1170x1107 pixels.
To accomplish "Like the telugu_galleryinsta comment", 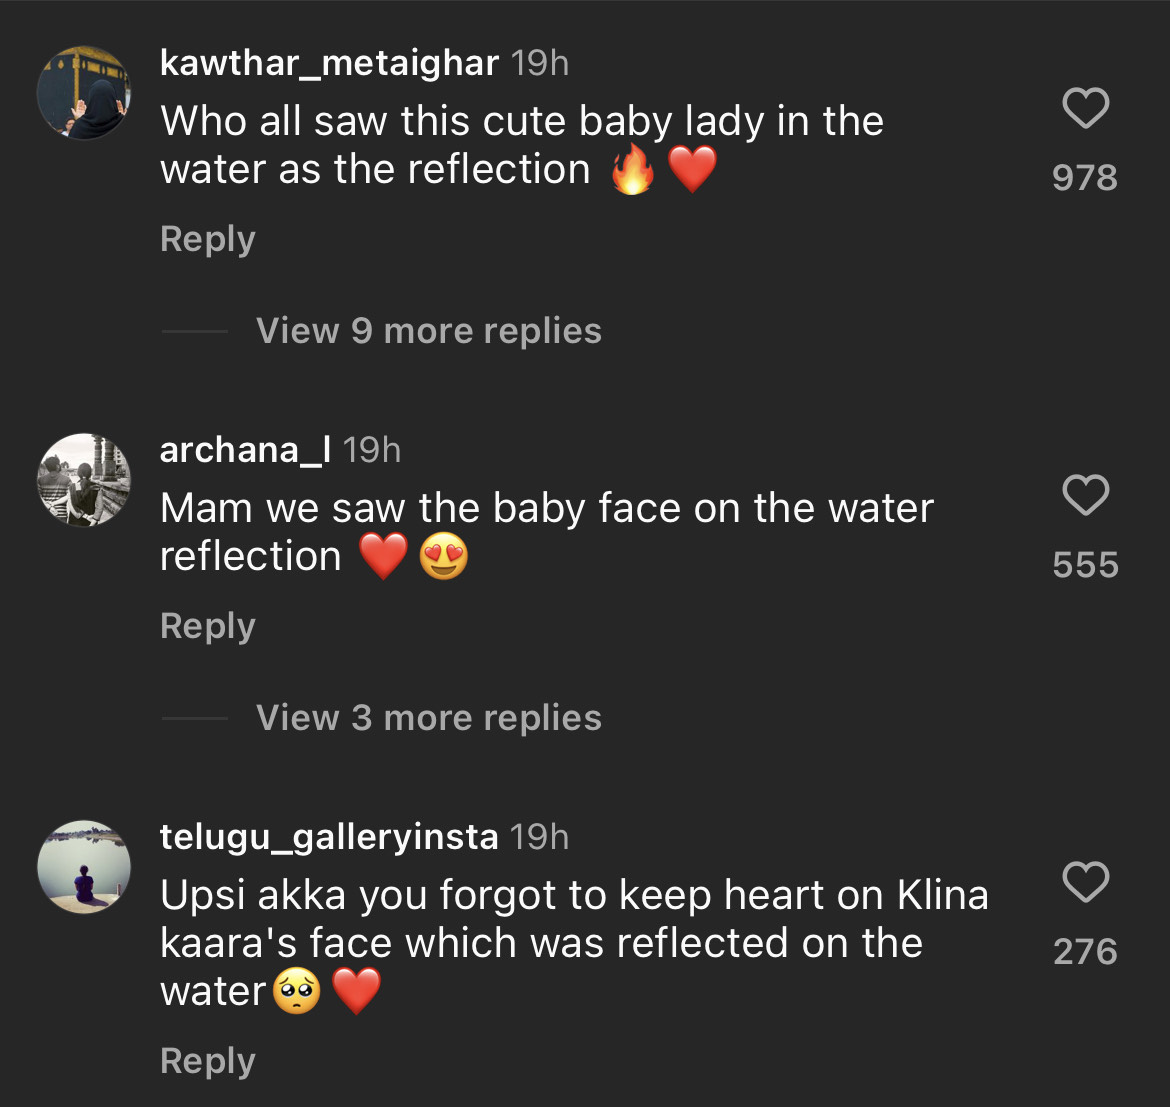I will 1085,882.
